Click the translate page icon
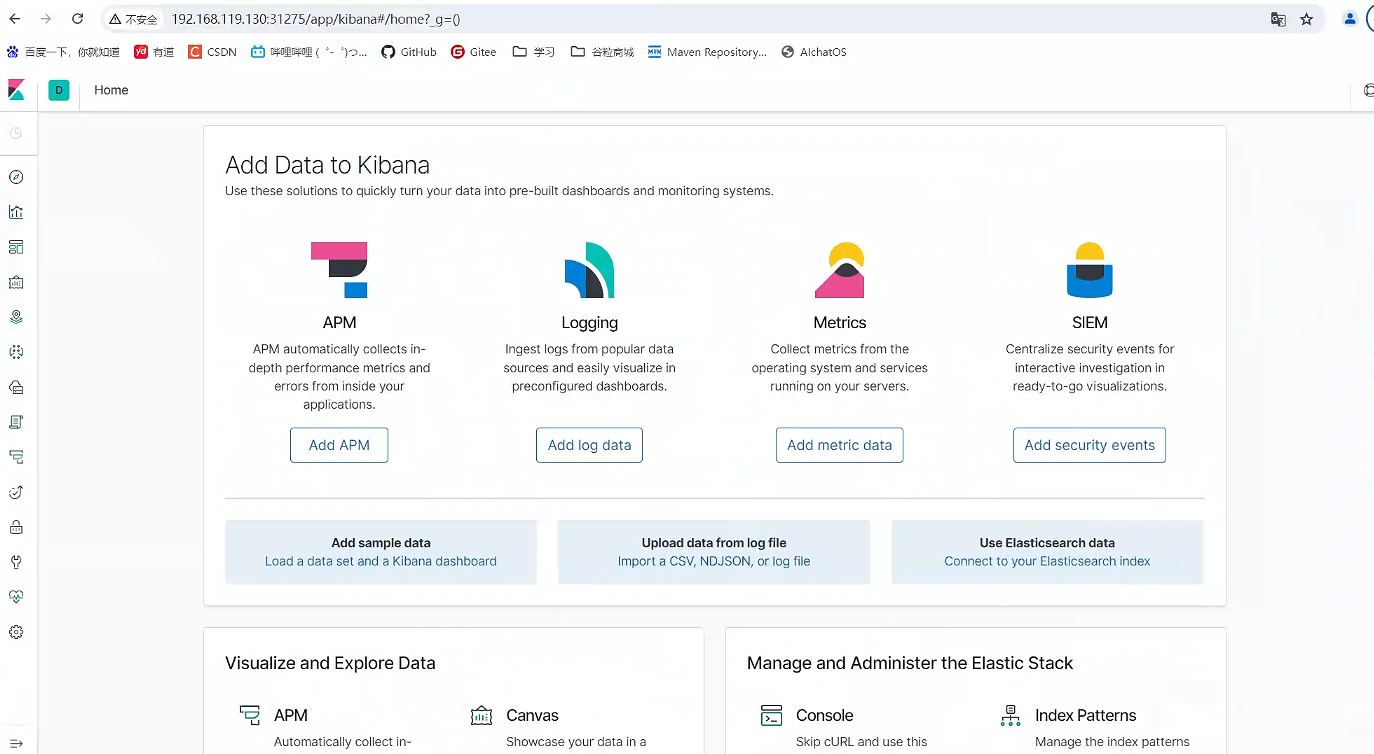The width and height of the screenshot is (1374, 754). 1278,19
